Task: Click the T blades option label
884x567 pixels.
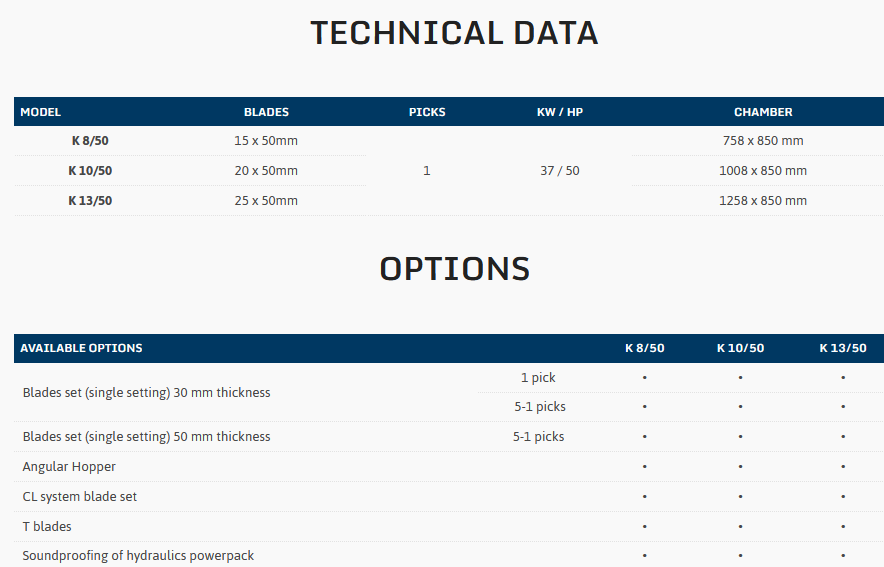Action: 47,527
